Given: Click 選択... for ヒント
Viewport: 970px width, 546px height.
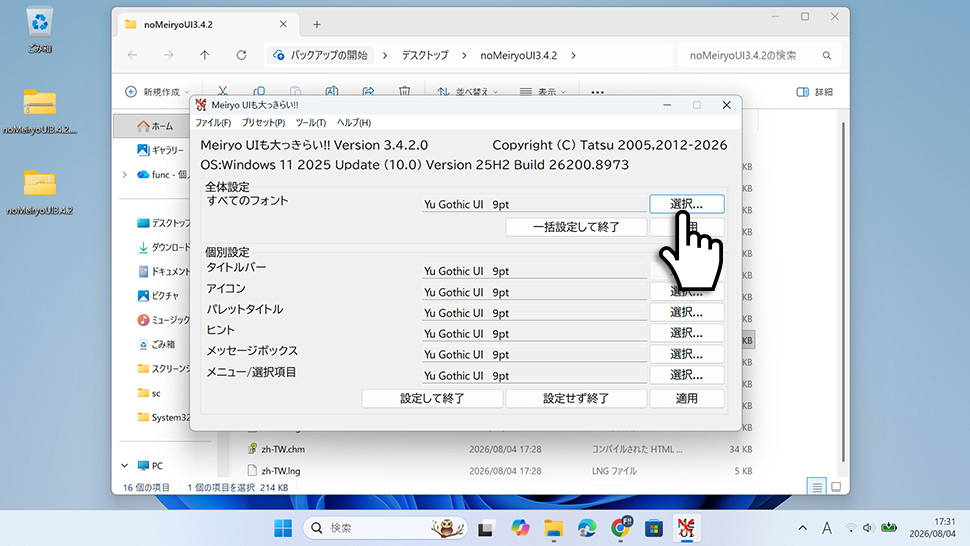Looking at the screenshot, I should pyautogui.click(x=687, y=333).
